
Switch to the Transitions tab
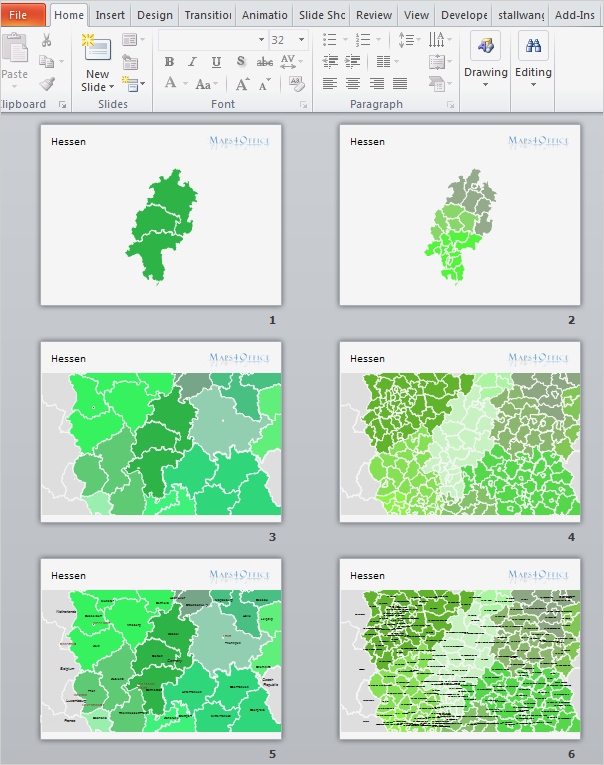click(x=208, y=15)
